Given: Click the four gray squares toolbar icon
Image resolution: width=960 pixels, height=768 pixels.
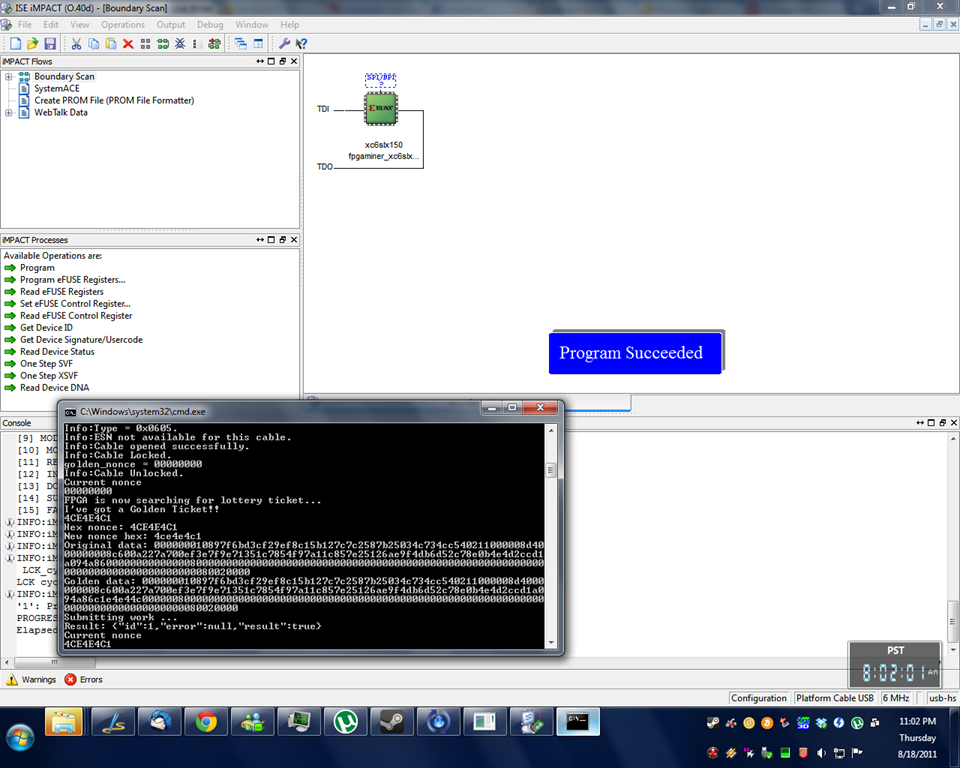Looking at the screenshot, I should 145,43.
